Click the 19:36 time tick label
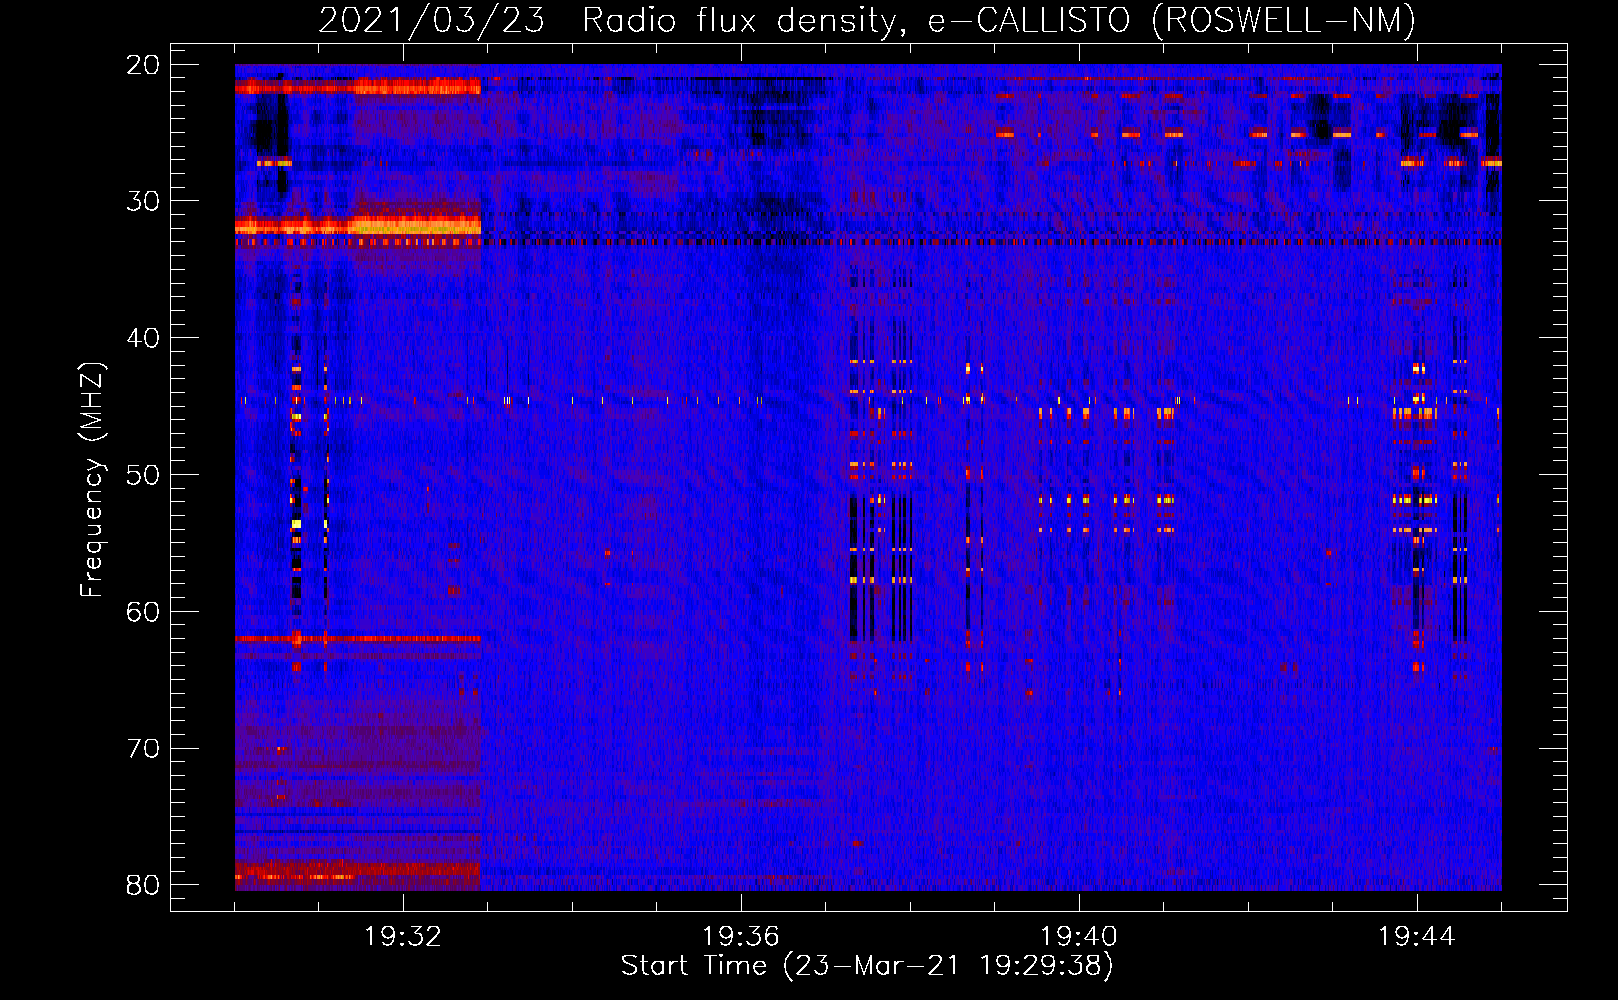Viewport: 1618px width, 1000px height. click(x=741, y=937)
